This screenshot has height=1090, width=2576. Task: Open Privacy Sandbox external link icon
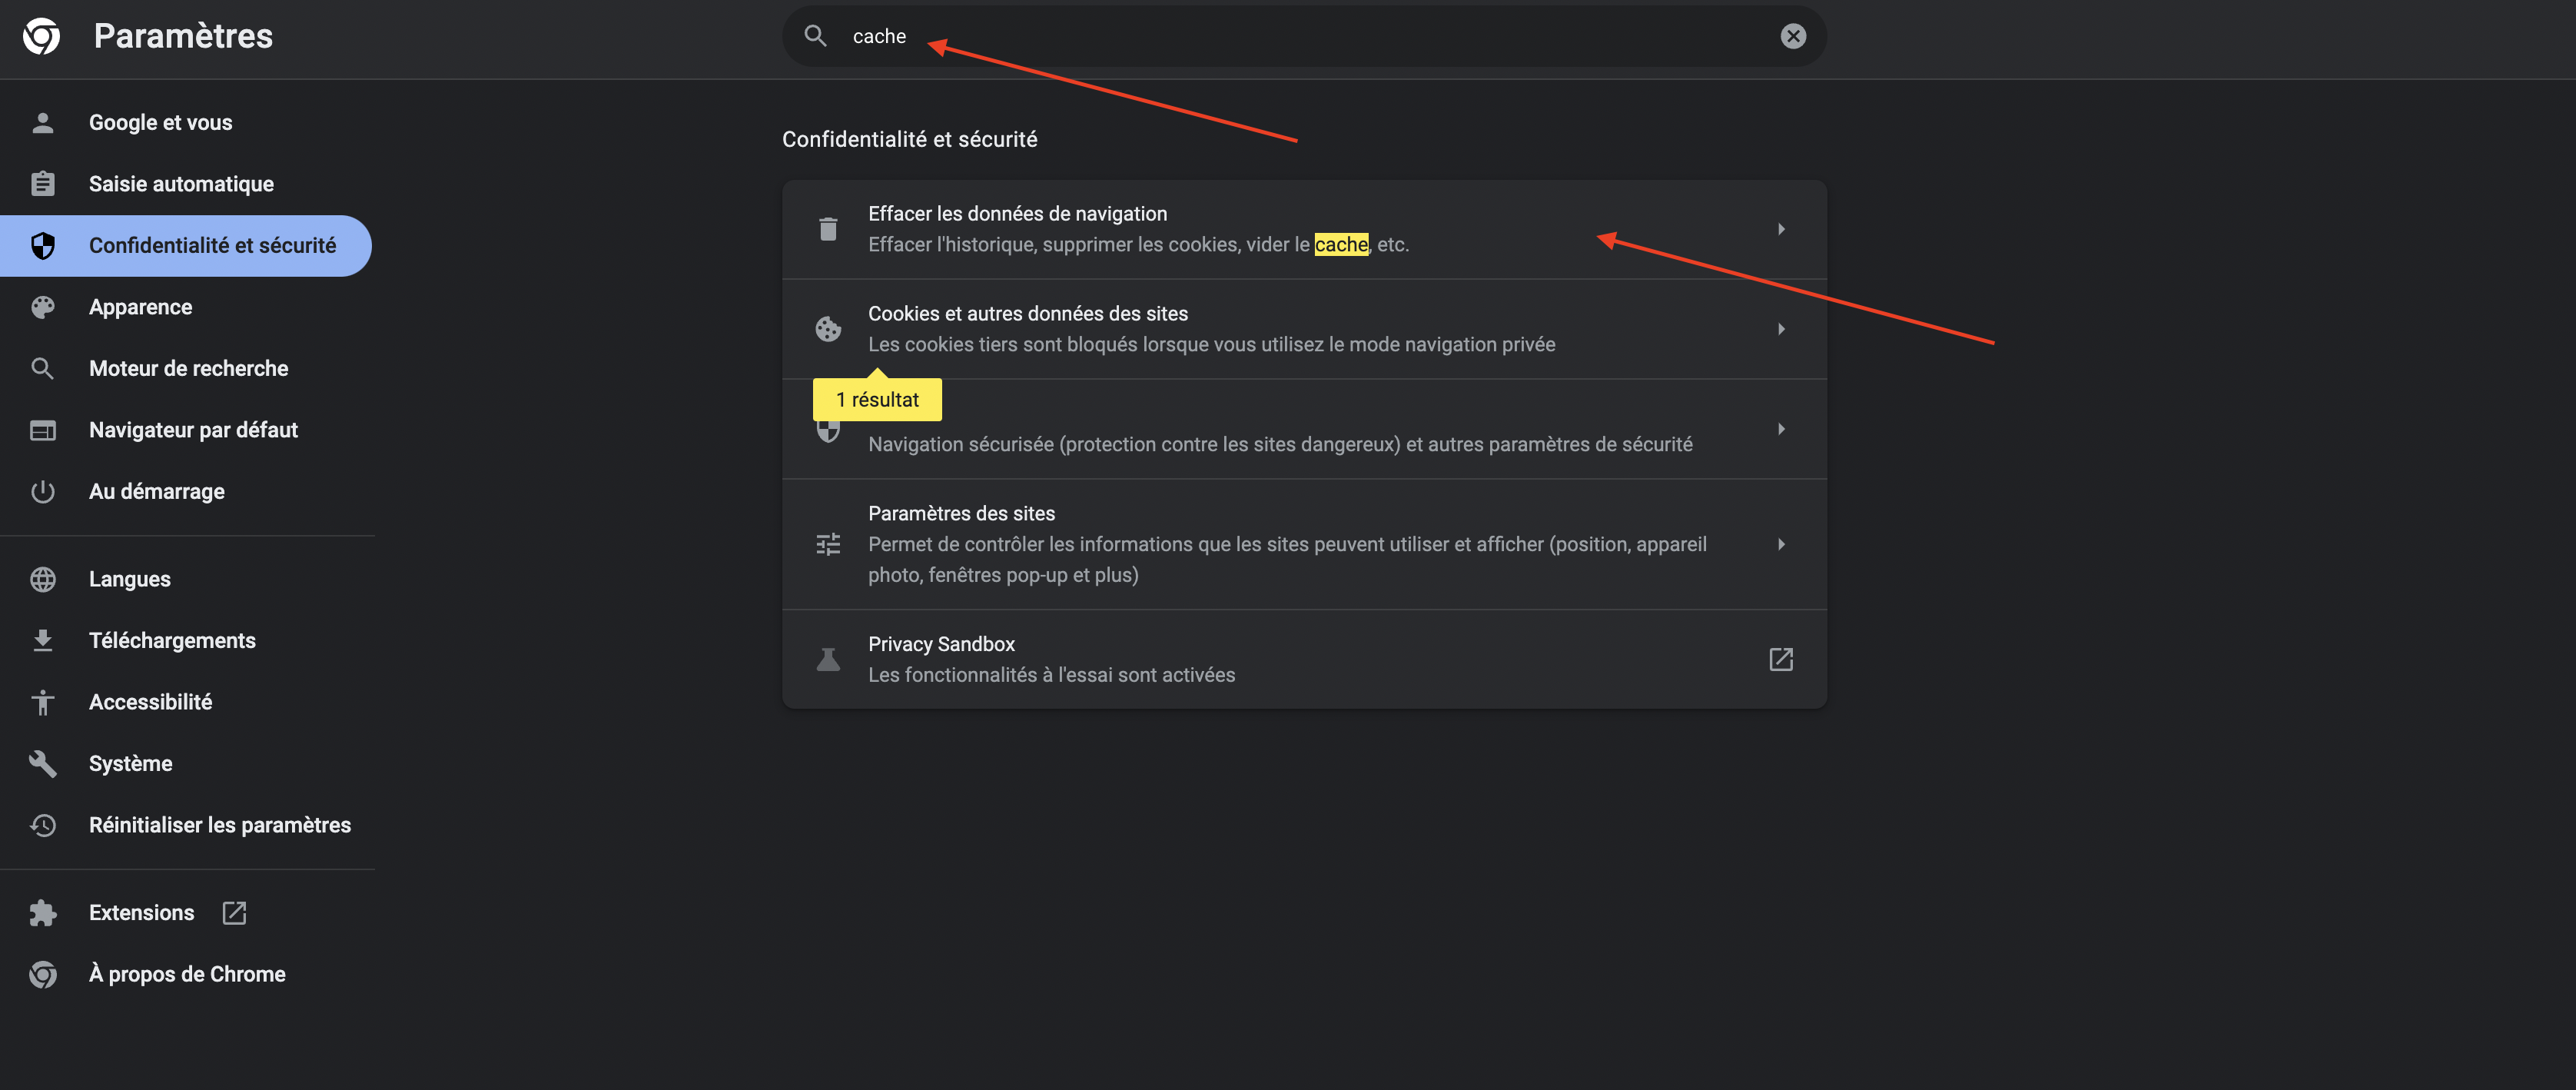tap(1781, 660)
